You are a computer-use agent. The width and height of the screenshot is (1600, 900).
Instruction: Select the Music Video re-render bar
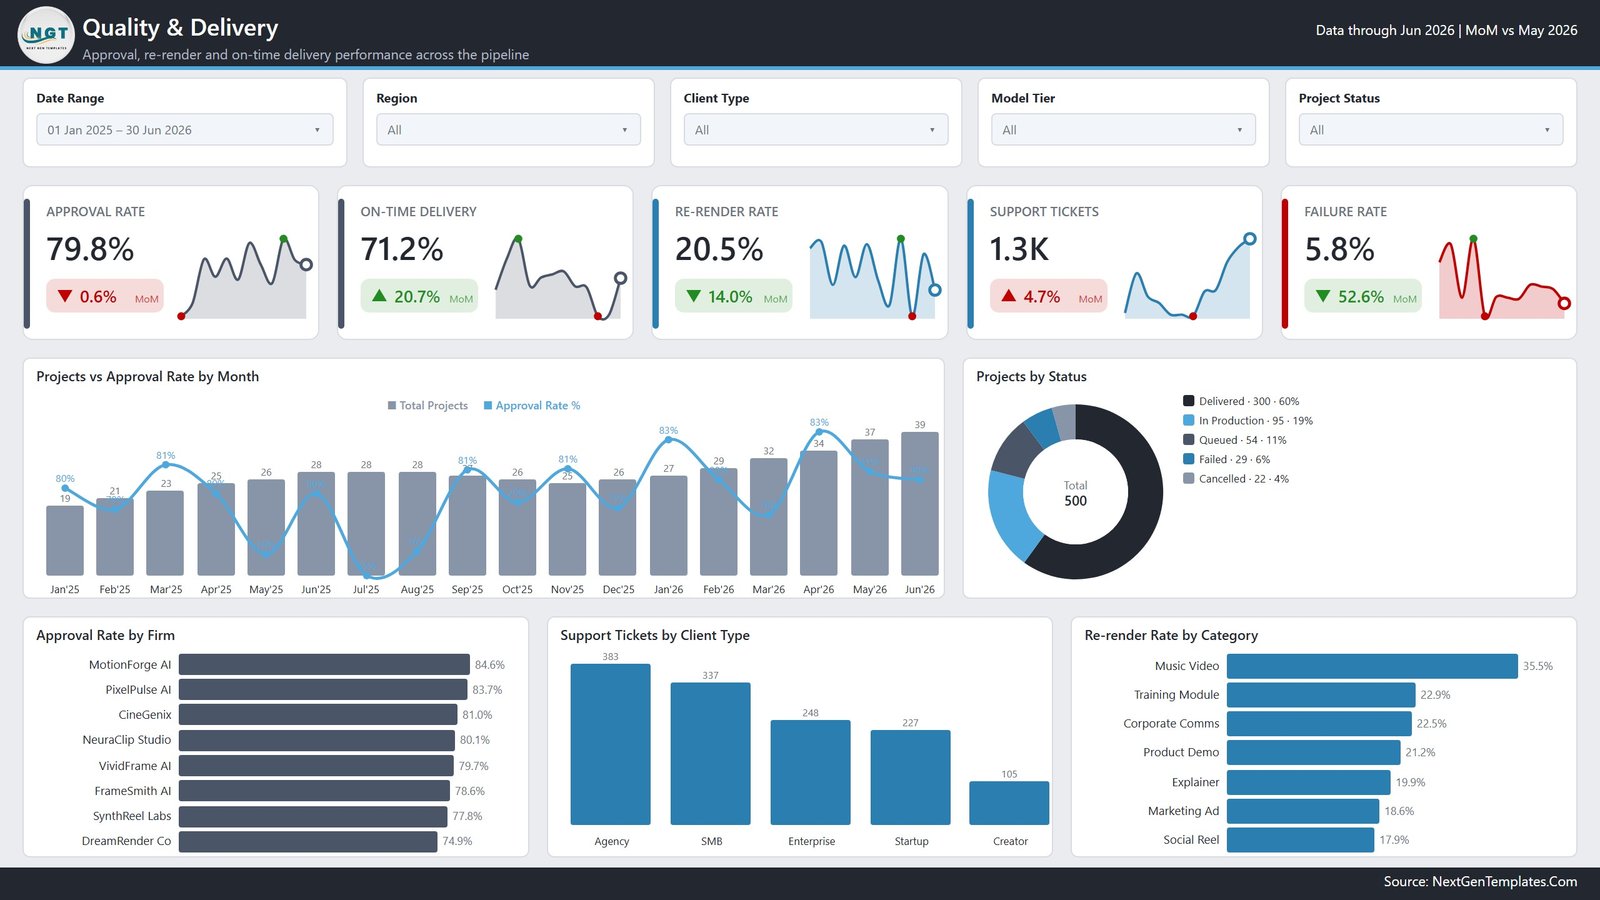(x=1372, y=666)
